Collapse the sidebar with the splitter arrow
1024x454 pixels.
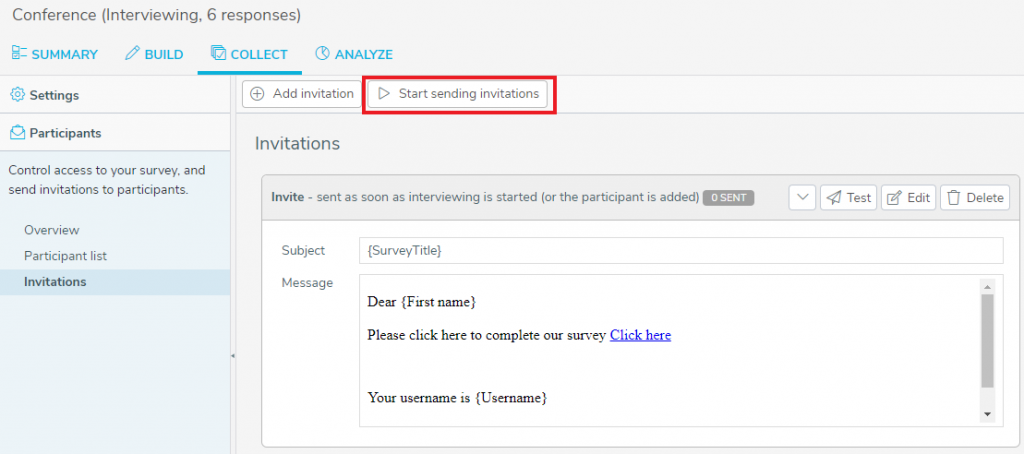pyautogui.click(x=232, y=356)
